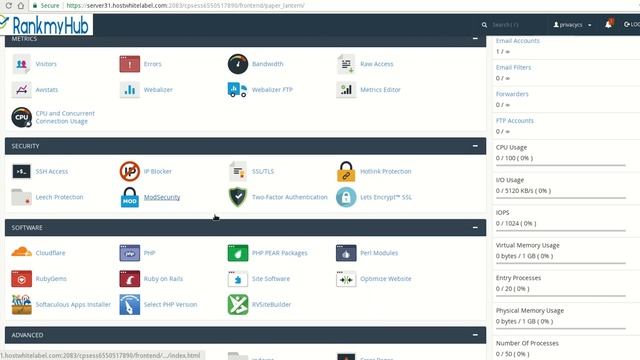Open the SSL/TLS certificate icon
This screenshot has width=640, height=360.
click(238, 171)
